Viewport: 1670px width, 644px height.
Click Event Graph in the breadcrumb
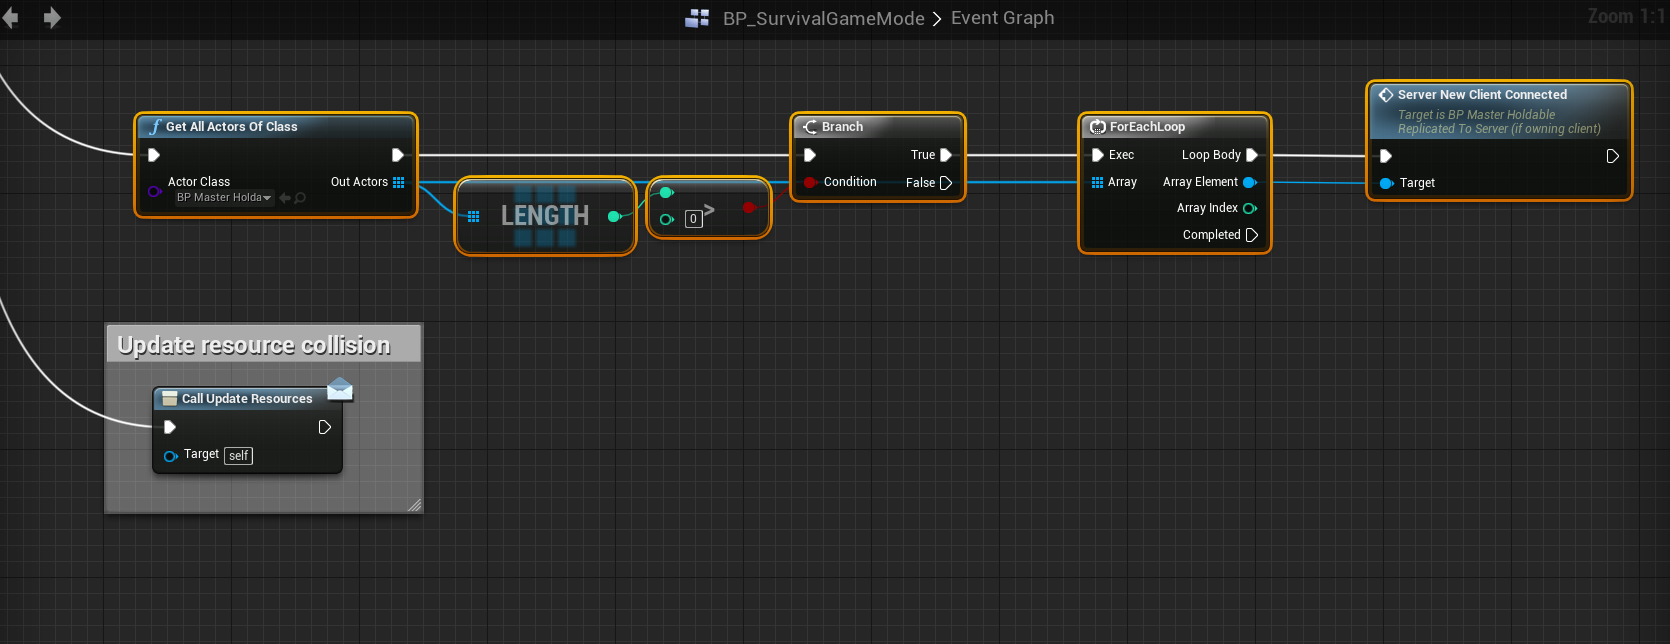point(1002,18)
